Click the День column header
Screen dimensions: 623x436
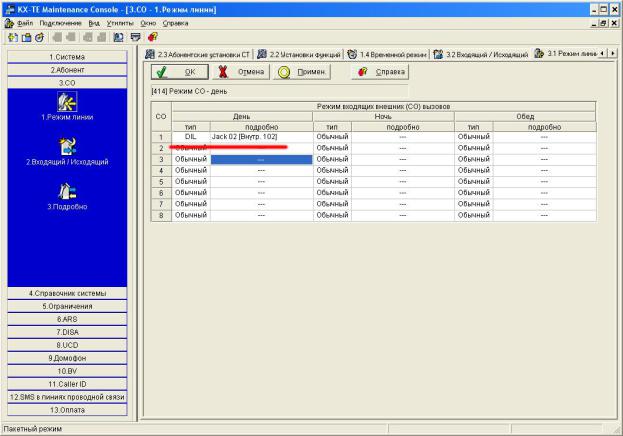pos(242,116)
